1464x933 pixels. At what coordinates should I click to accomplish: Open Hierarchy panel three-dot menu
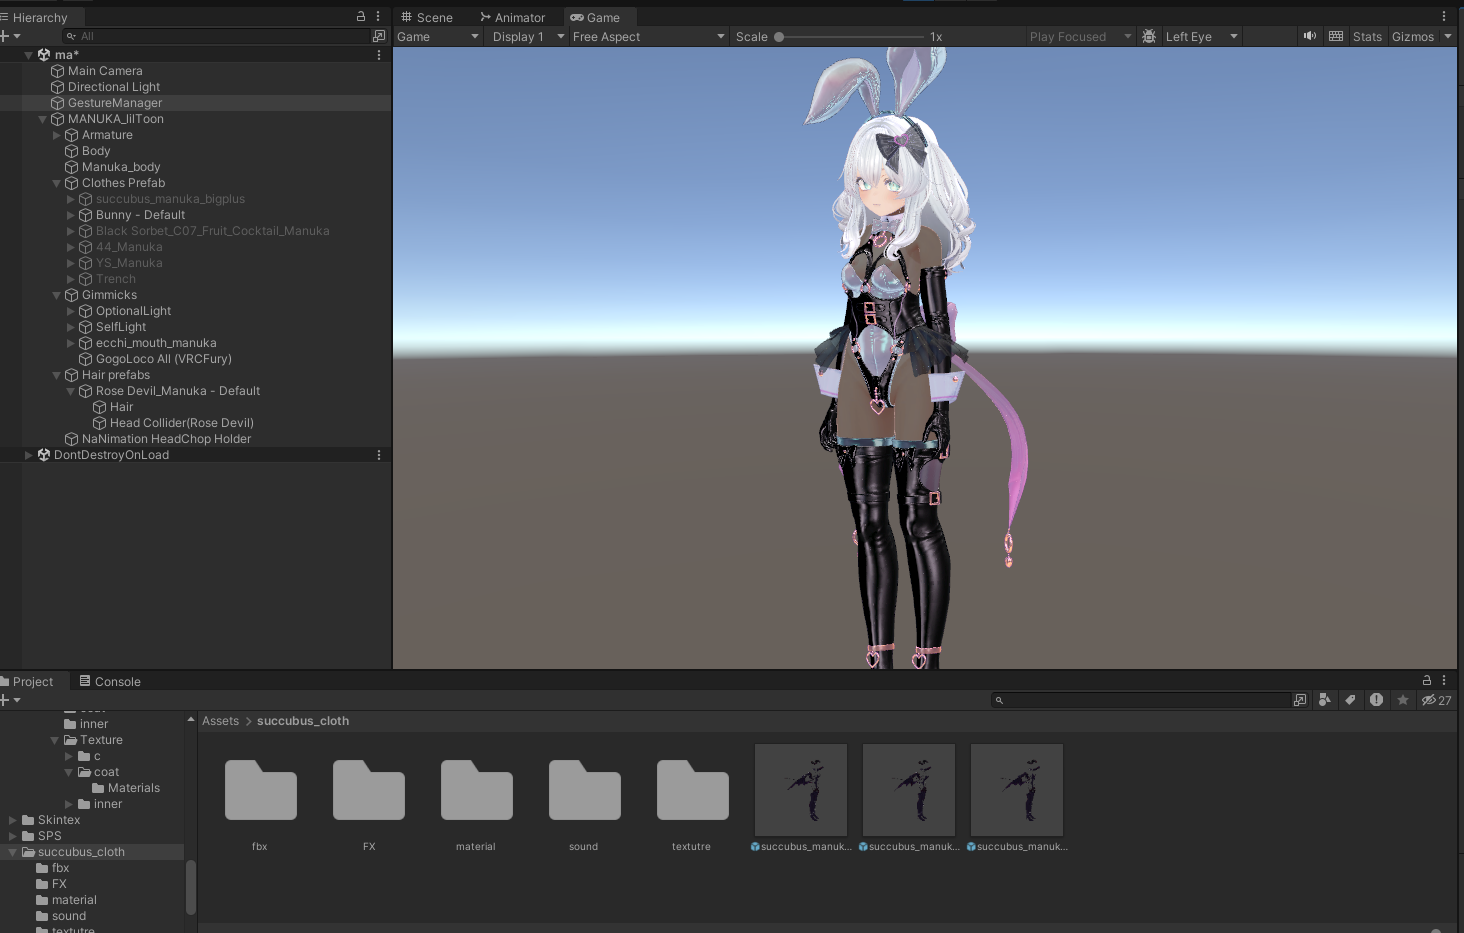click(x=378, y=17)
